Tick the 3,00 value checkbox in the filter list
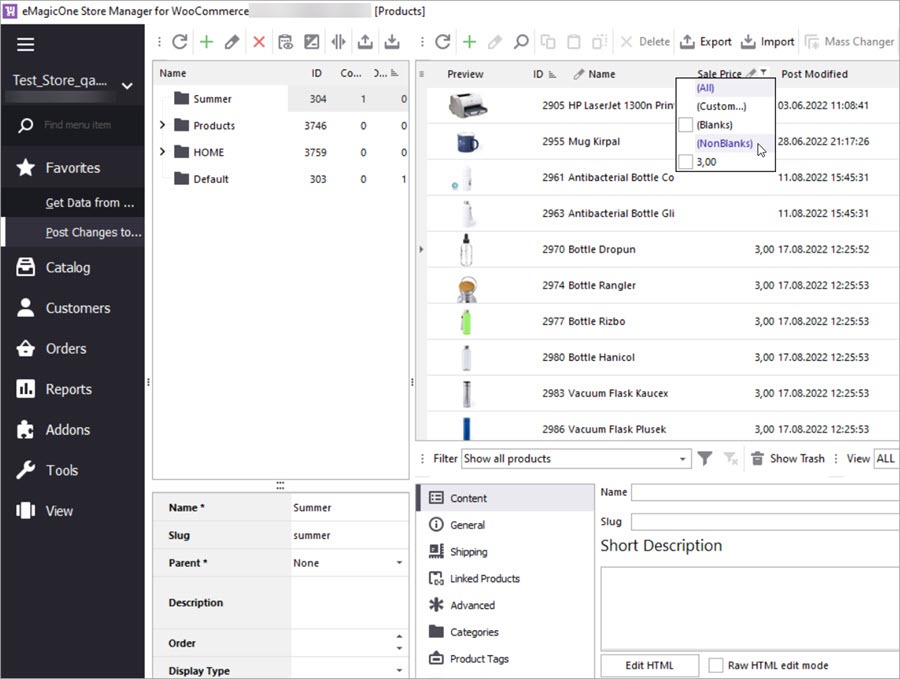Screen dimensions: 900x679 685,162
